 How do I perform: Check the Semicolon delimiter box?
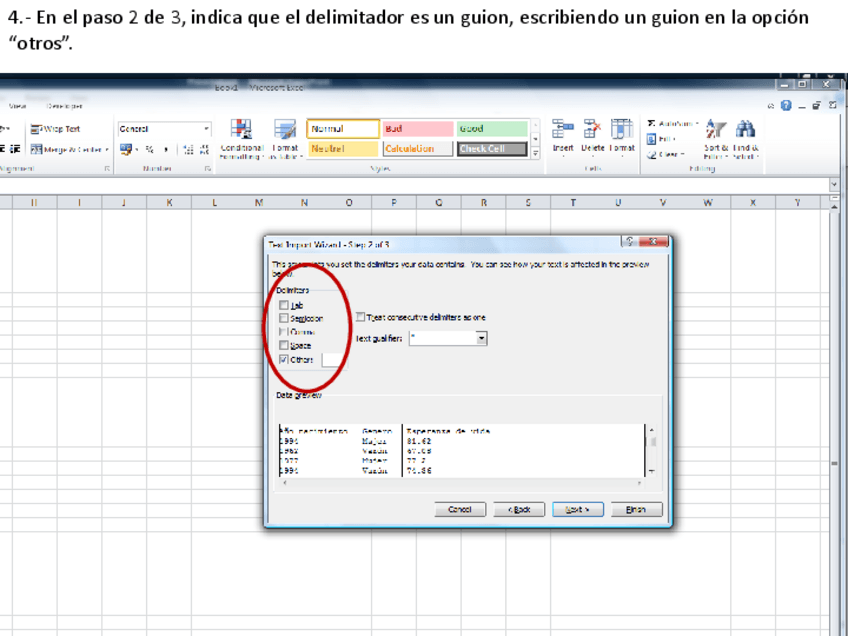285,318
